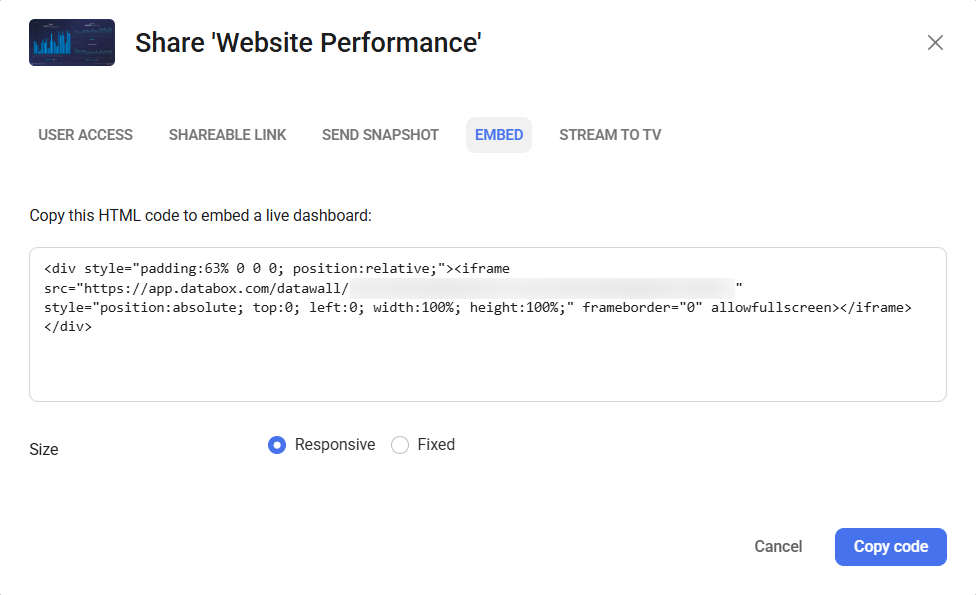Switch to the USER ACCESS tab
This screenshot has height=595, width=976.
point(85,135)
